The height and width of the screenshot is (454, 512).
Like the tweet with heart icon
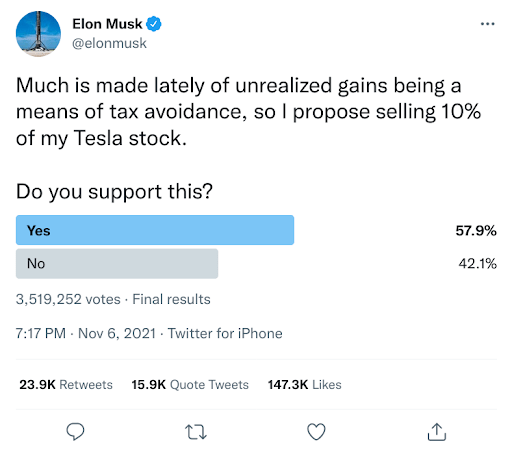(x=316, y=432)
